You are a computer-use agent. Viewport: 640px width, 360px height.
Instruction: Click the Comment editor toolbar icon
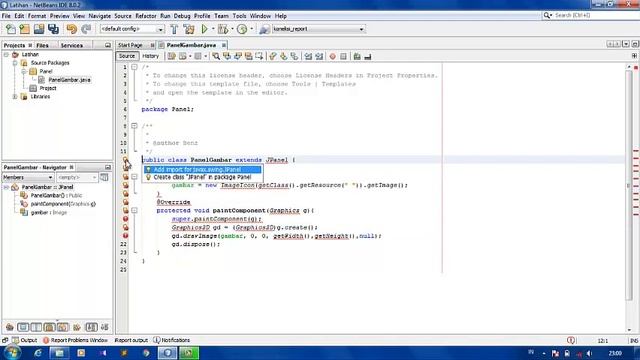pos(357,56)
